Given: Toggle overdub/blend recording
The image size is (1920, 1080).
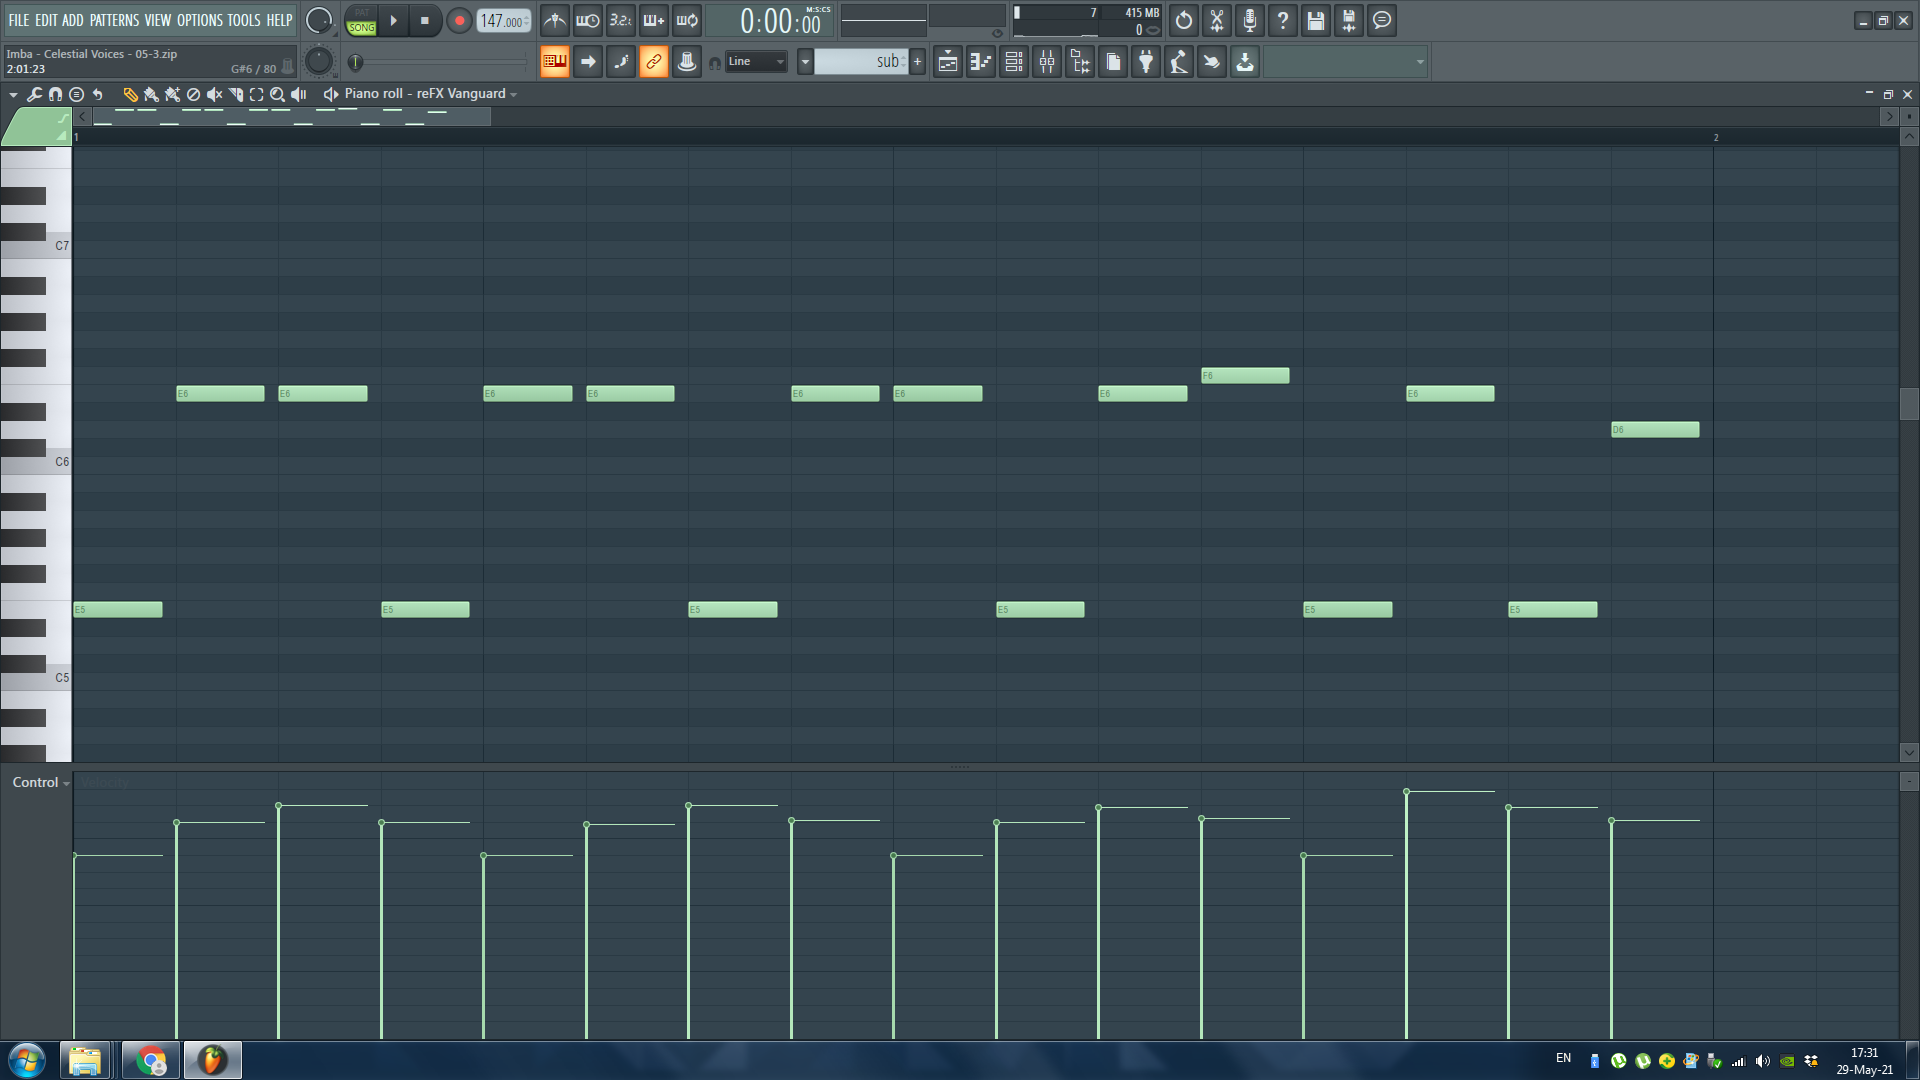Looking at the screenshot, I should [654, 21].
